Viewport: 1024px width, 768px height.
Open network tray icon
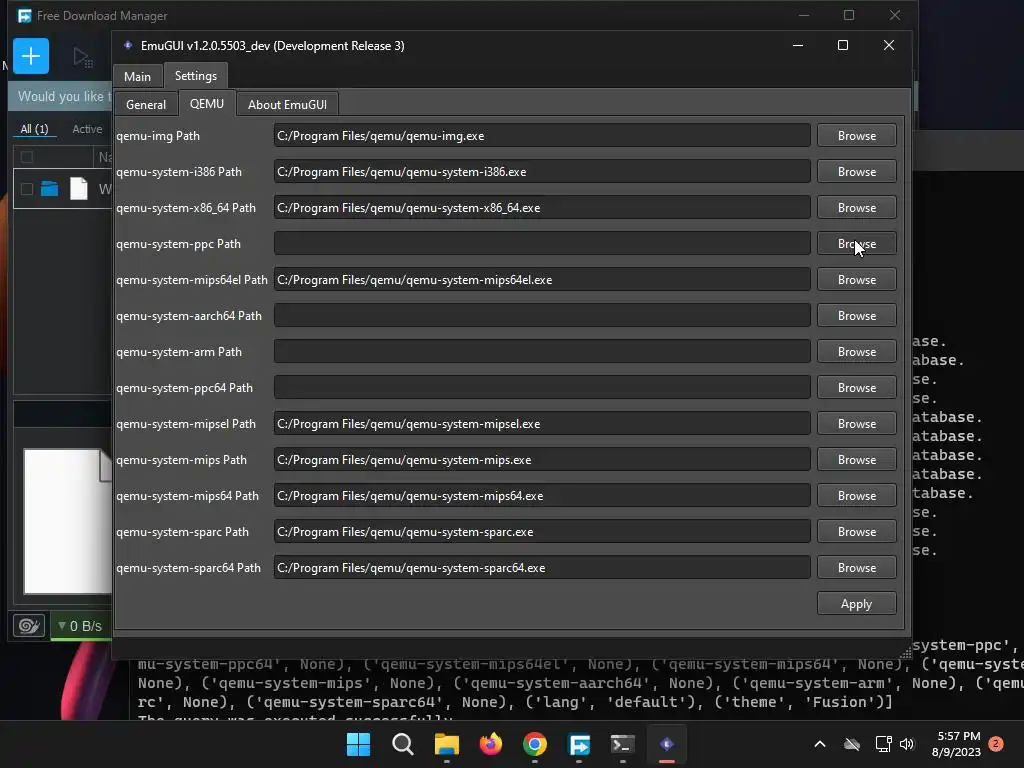pyautogui.click(x=883, y=744)
